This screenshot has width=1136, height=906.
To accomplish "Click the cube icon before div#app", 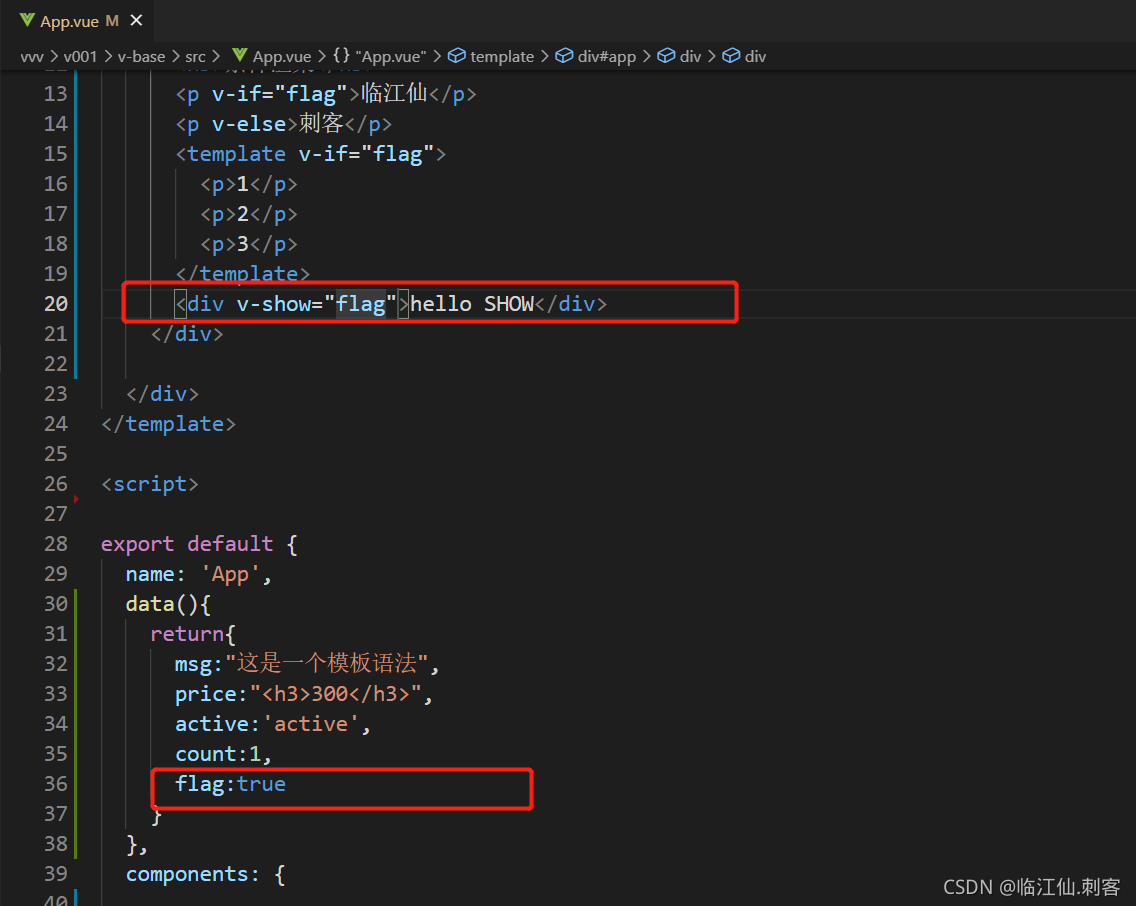I will [564, 56].
